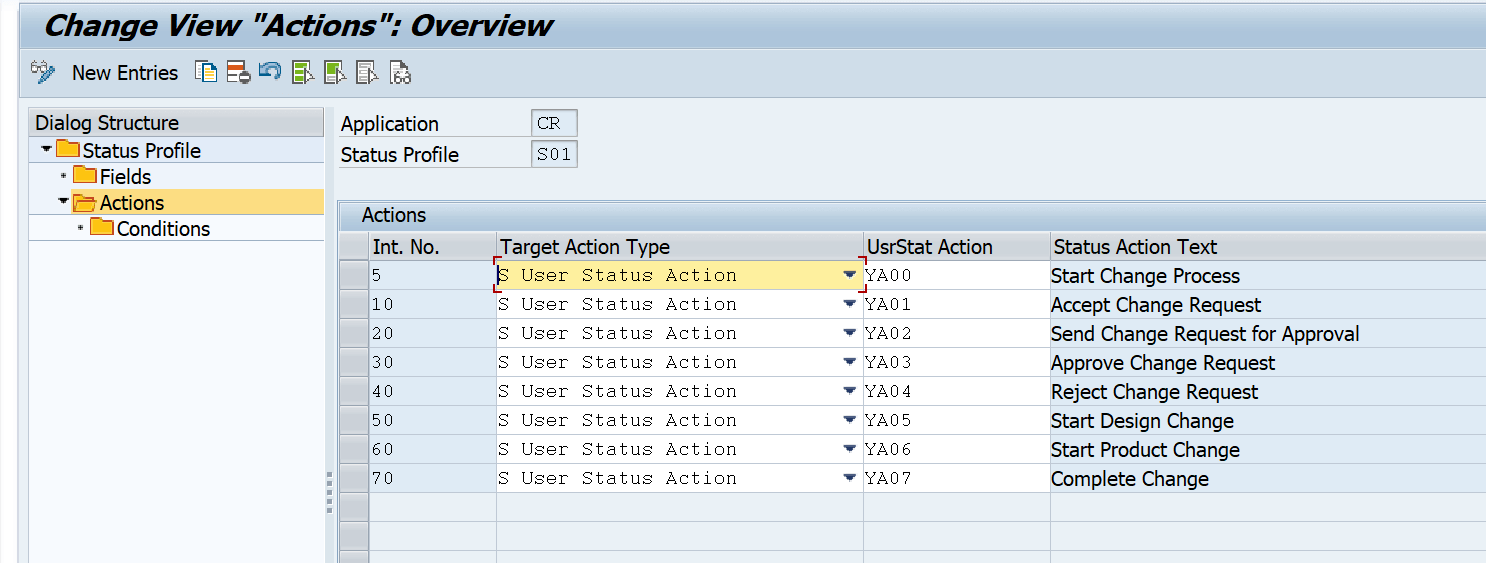The image size is (1486, 563).
Task: Select the row marker for Complete Change
Action: (x=354, y=479)
